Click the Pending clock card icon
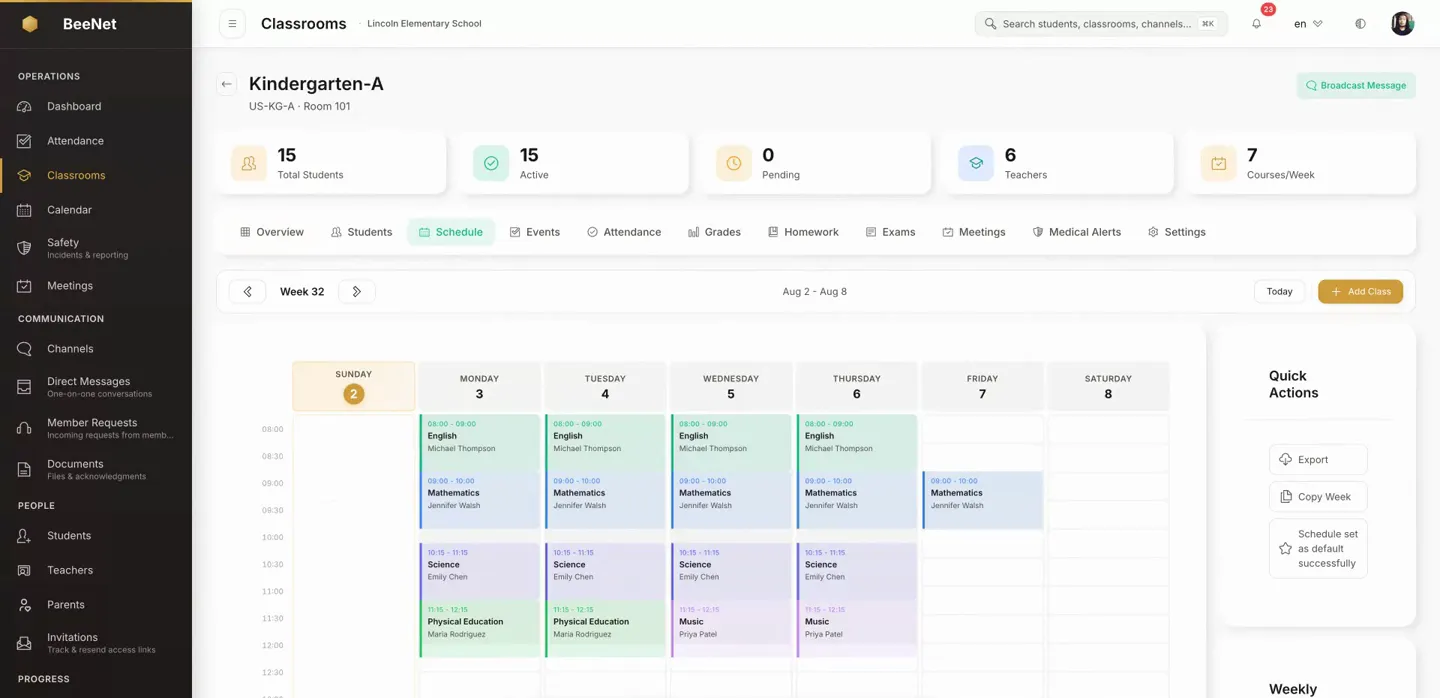Screen dimensions: 1440x698 [734, 163]
